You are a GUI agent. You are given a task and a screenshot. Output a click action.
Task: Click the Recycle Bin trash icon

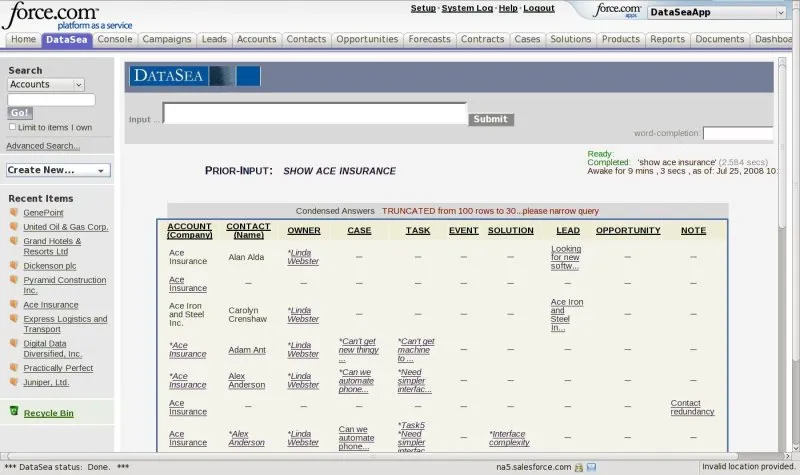click(x=14, y=411)
